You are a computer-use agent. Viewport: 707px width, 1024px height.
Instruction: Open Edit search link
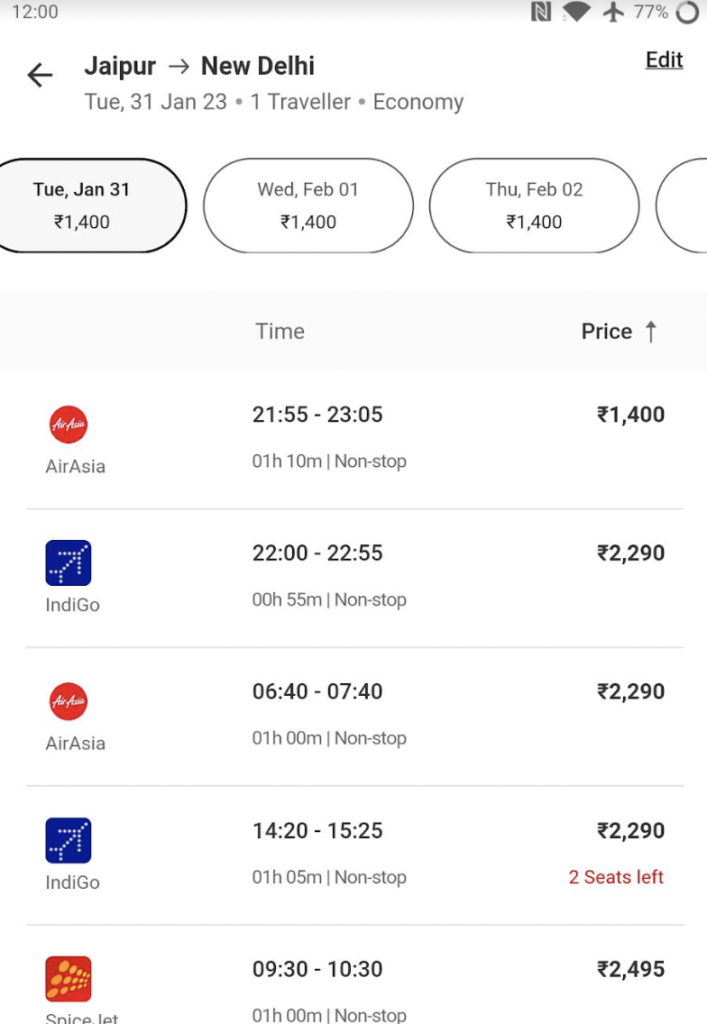pyautogui.click(x=664, y=59)
